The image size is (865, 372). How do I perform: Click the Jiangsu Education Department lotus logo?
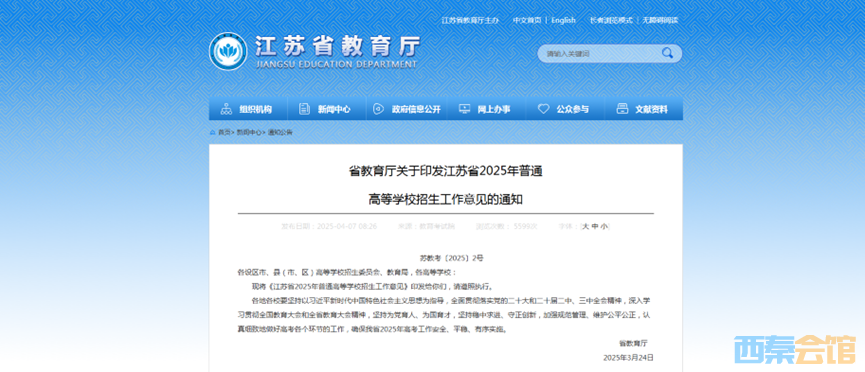tap(228, 52)
